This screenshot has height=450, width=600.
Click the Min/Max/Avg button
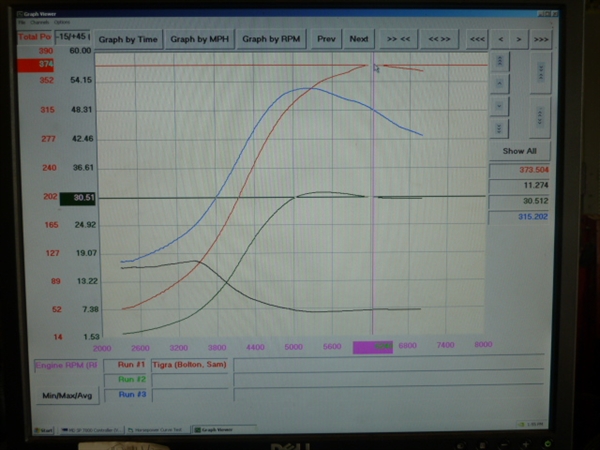pos(67,395)
